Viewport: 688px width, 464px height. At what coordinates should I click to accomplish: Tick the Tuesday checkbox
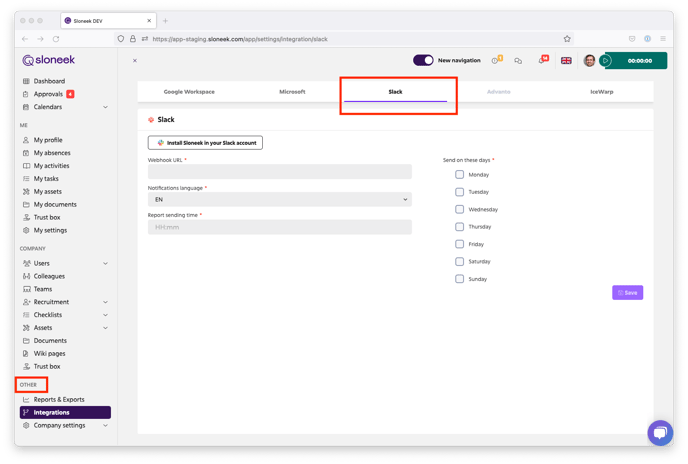click(x=459, y=192)
